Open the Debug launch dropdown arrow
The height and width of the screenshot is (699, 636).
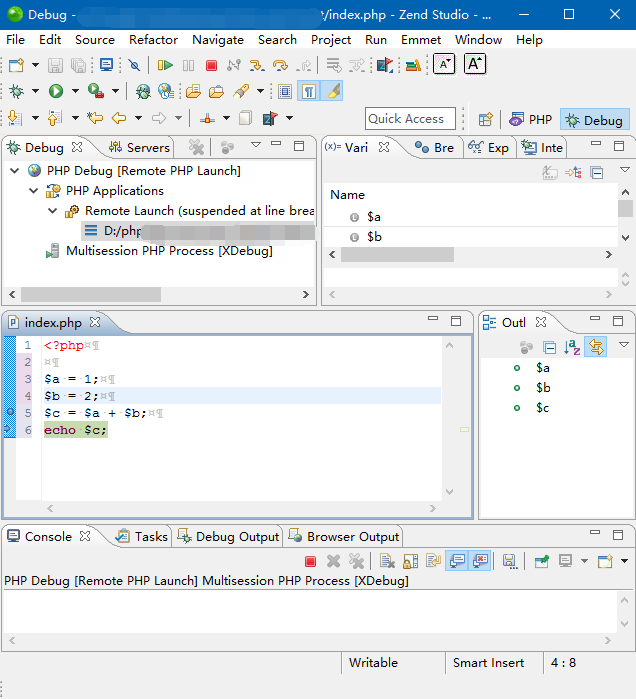pos(35,91)
